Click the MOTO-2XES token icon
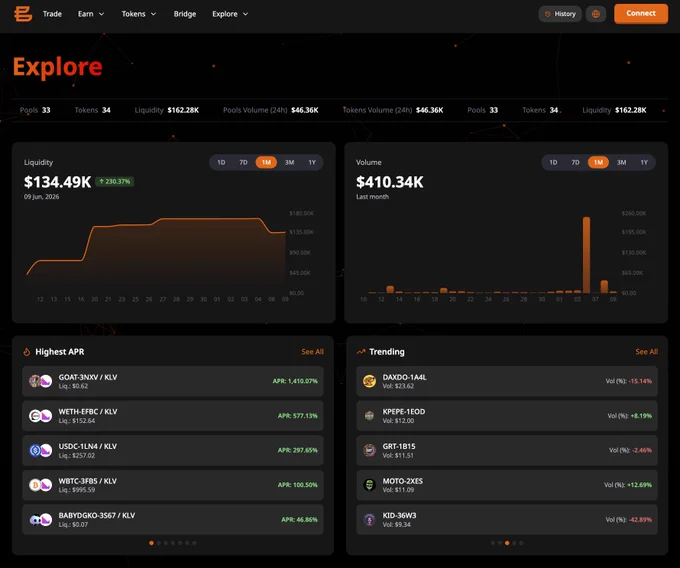680x568 pixels. [x=369, y=485]
